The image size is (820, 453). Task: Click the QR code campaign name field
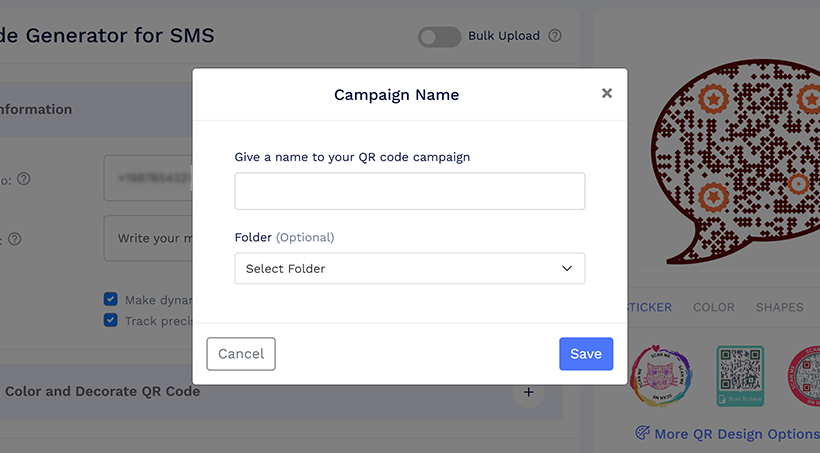click(410, 191)
